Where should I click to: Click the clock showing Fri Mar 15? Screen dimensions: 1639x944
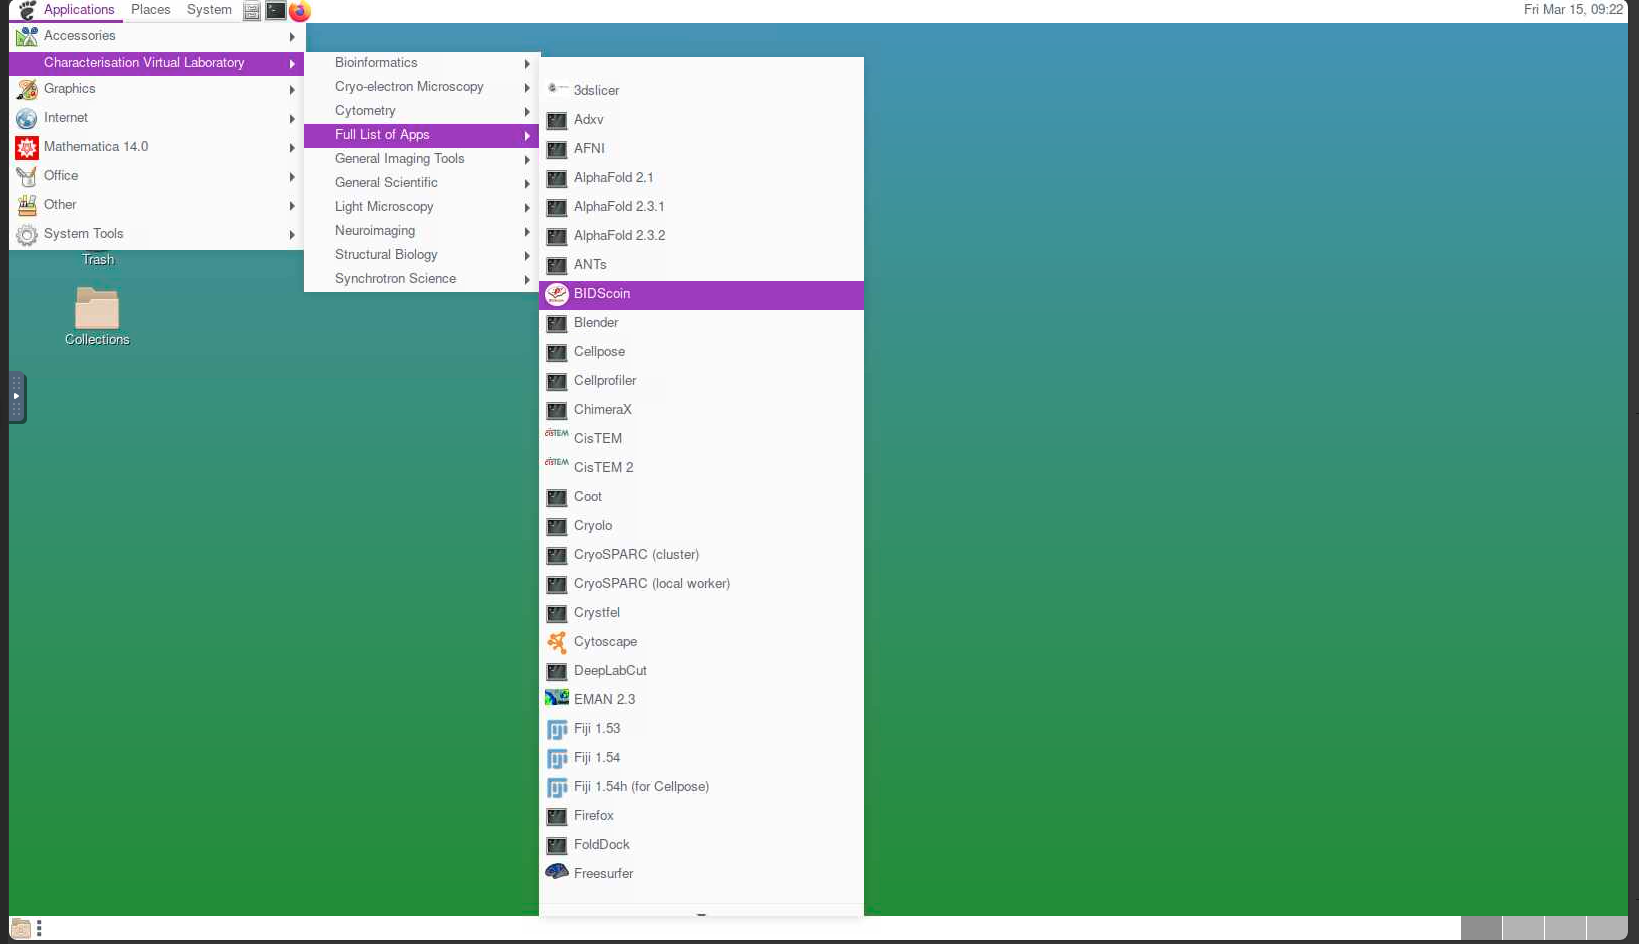click(x=1572, y=10)
